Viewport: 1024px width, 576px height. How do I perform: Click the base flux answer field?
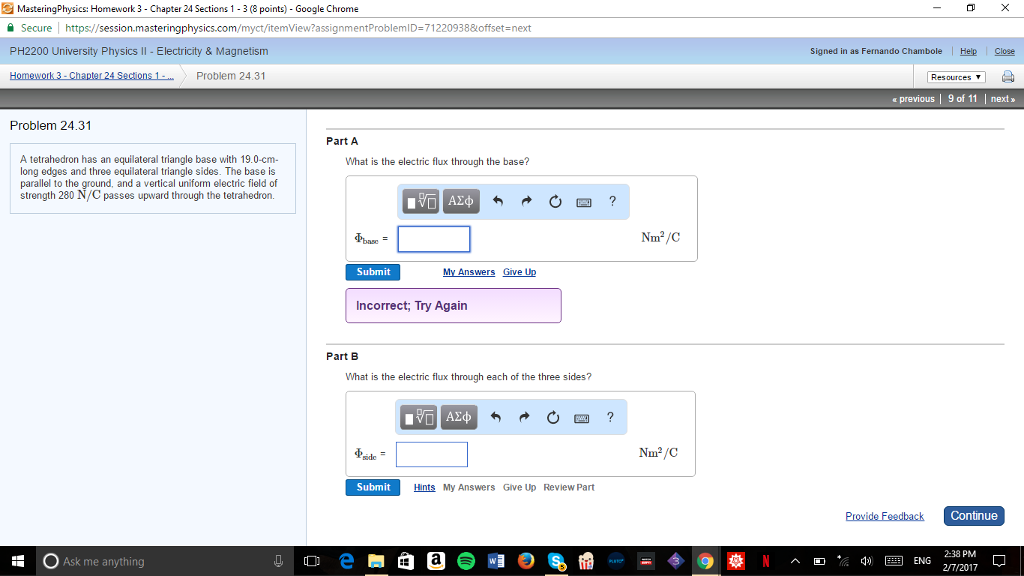tap(434, 239)
